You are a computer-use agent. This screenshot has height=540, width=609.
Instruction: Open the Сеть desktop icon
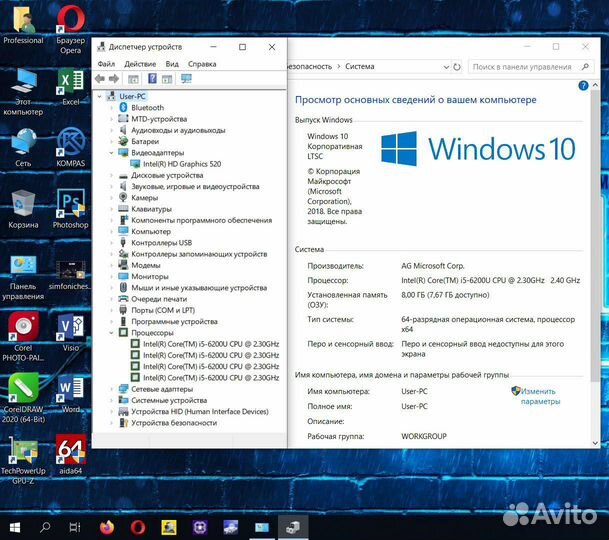tap(23, 148)
